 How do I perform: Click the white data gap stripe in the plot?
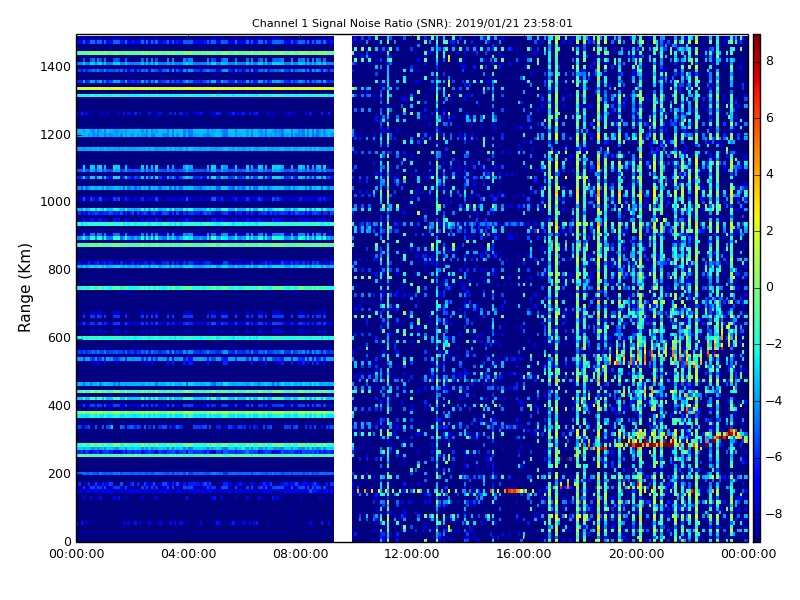coord(343,288)
